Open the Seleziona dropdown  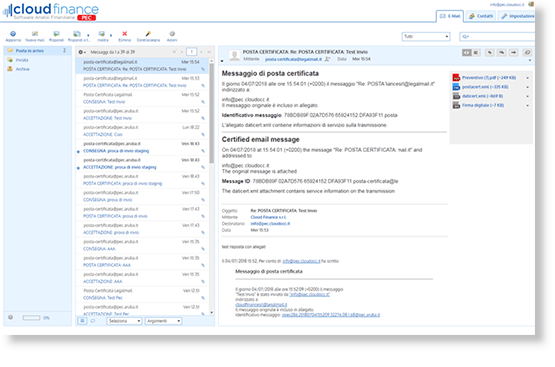124,321
